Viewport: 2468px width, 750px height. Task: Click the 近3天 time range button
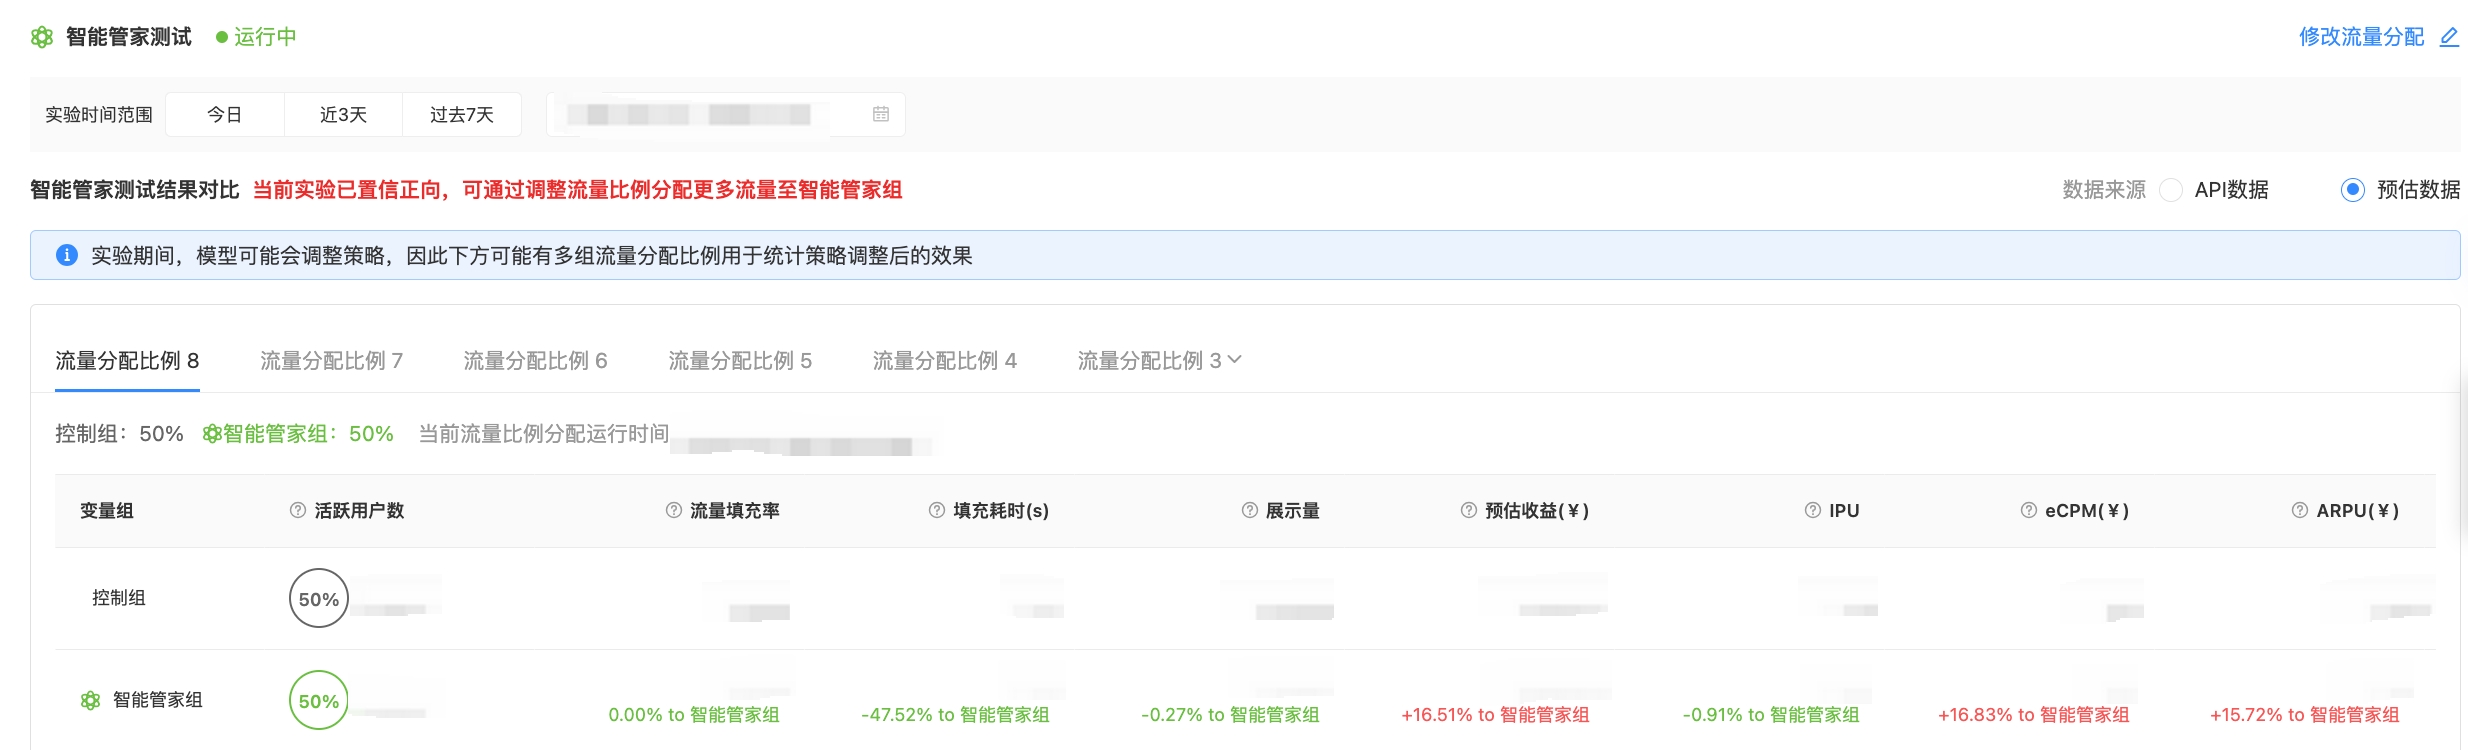click(x=343, y=114)
